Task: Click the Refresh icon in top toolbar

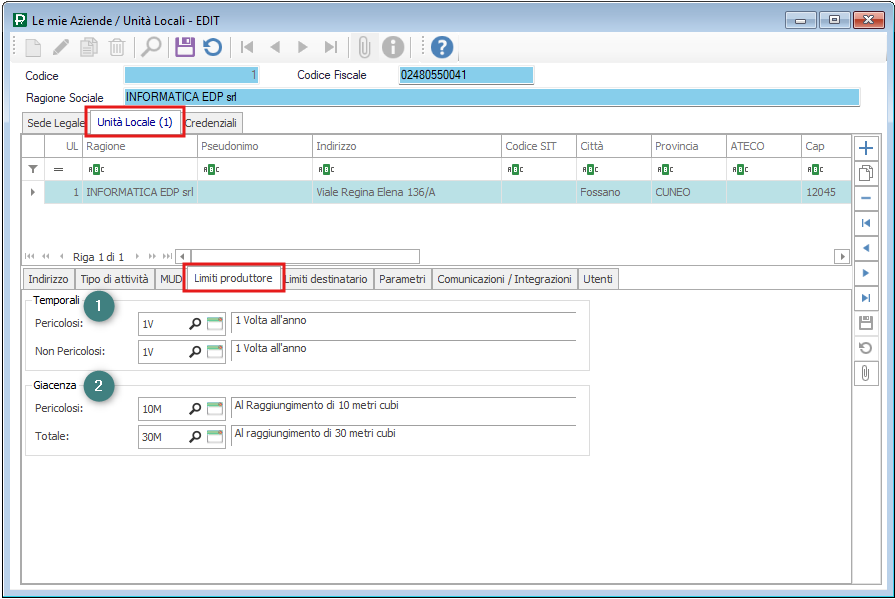Action: (x=212, y=47)
